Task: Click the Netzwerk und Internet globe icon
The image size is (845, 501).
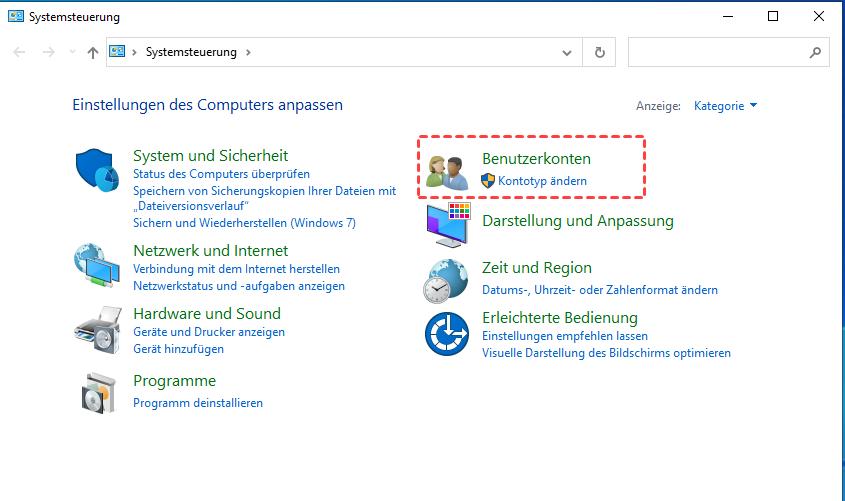Action: (x=98, y=266)
